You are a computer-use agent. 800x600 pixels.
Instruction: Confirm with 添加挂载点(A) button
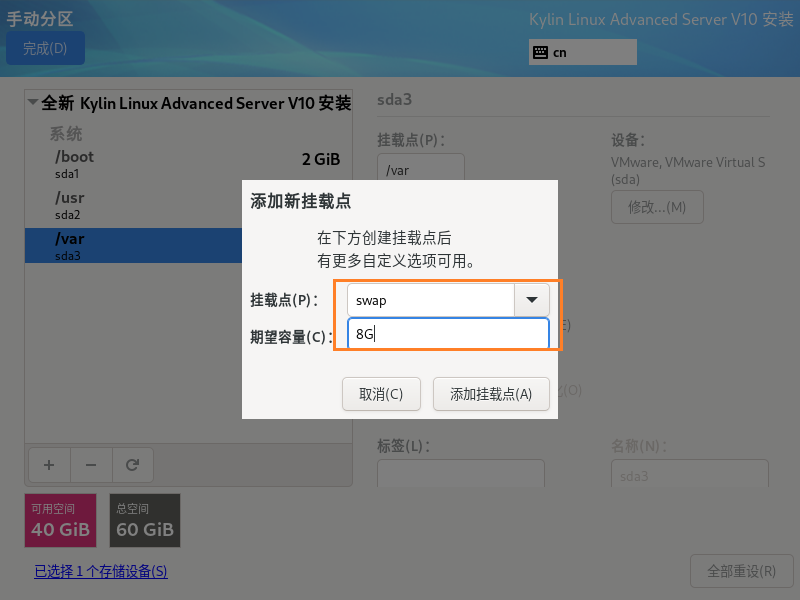(491, 394)
